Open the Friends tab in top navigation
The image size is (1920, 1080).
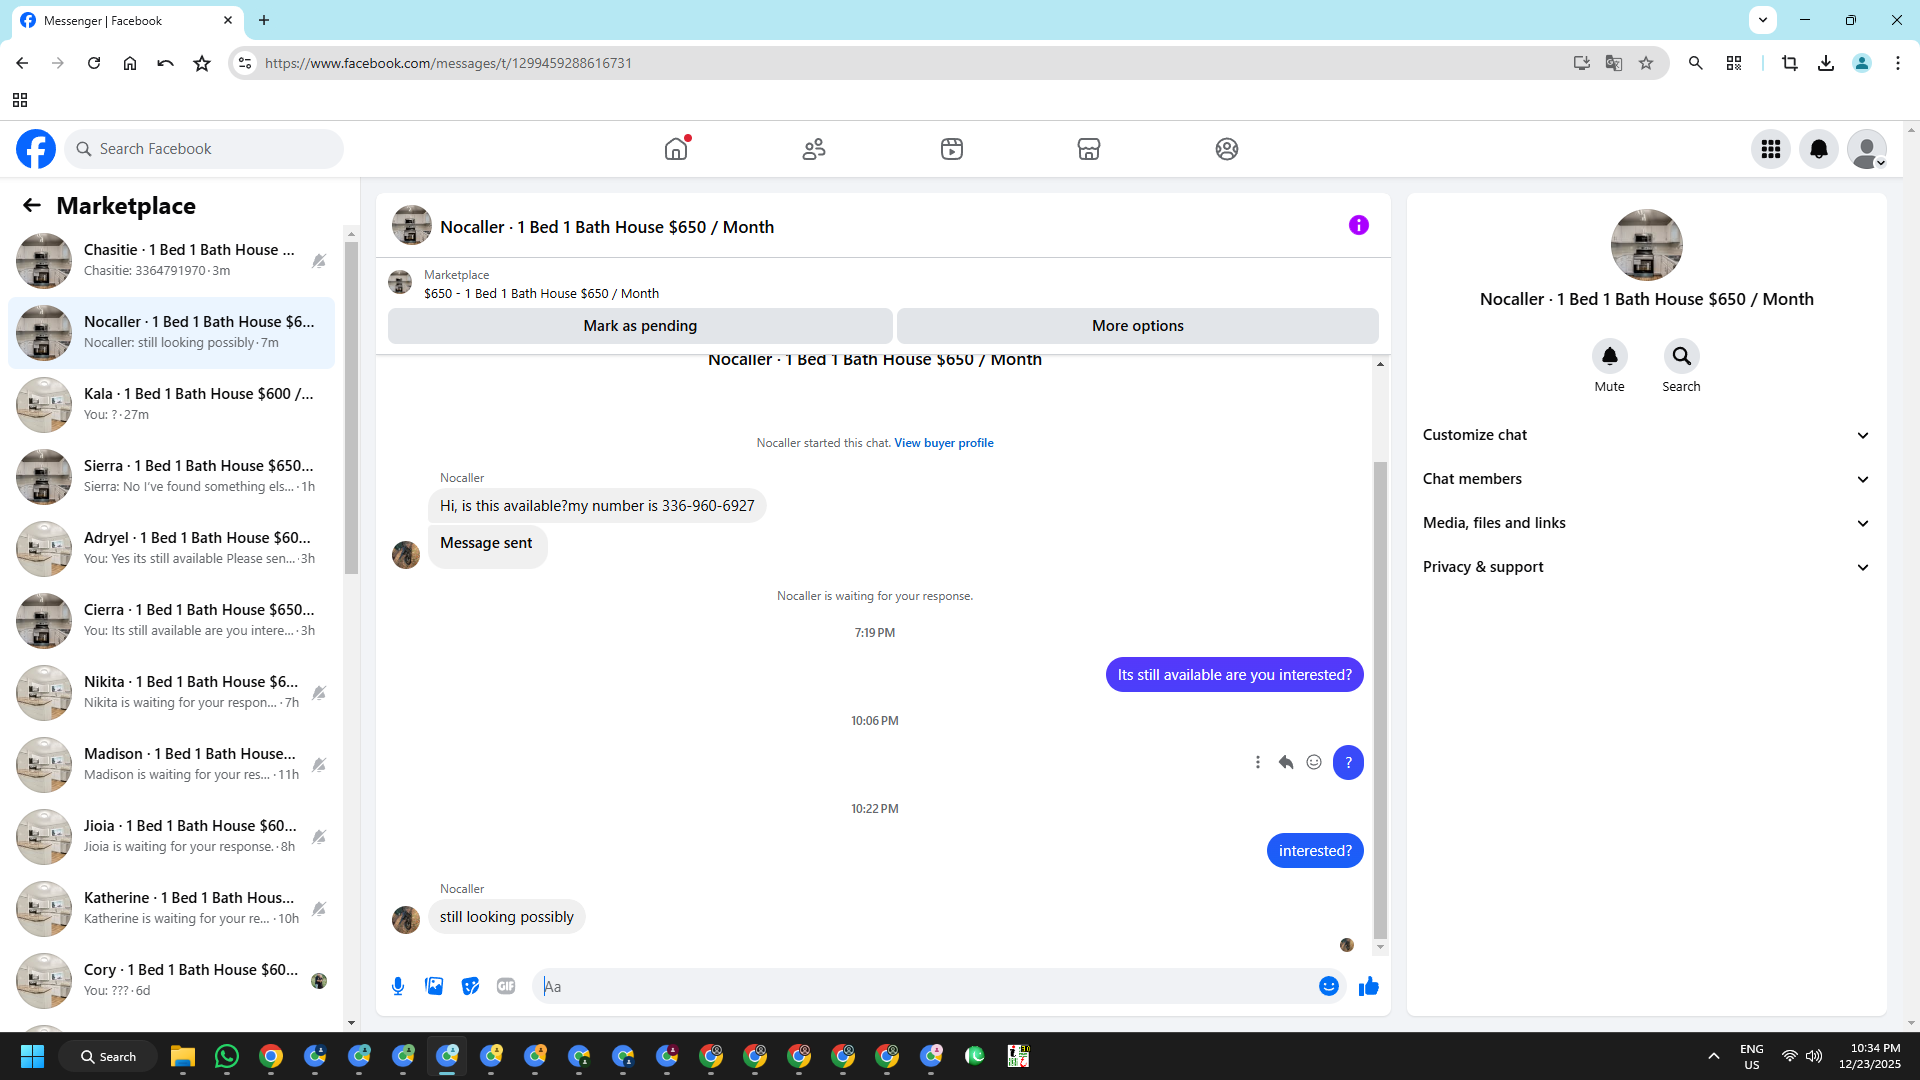click(814, 149)
